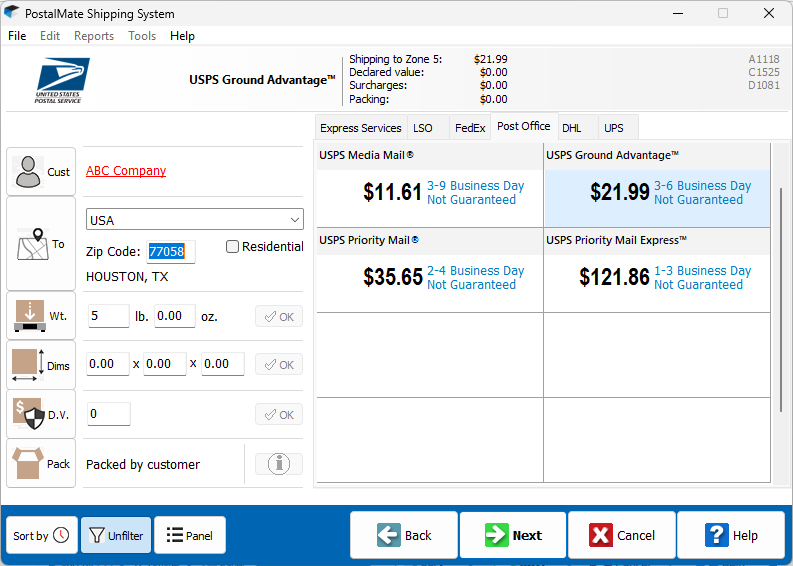Viewport: 793px width, 566px height.
Task: Switch to the Express Services tab
Action: (361, 128)
